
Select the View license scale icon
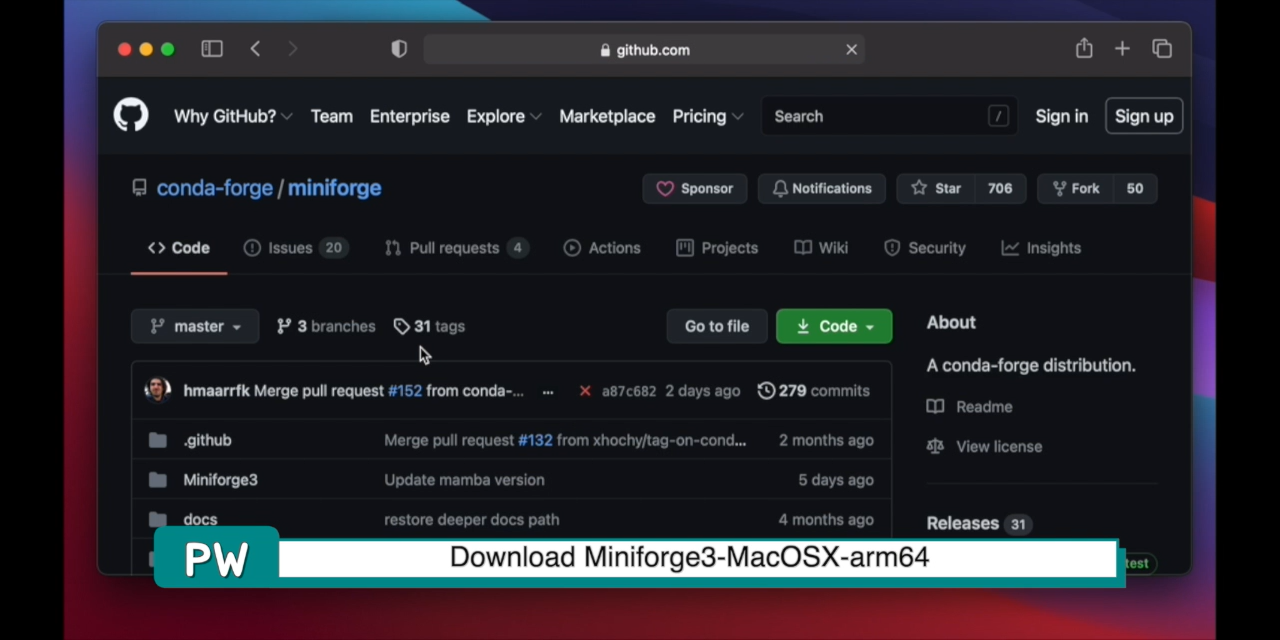[935, 447]
